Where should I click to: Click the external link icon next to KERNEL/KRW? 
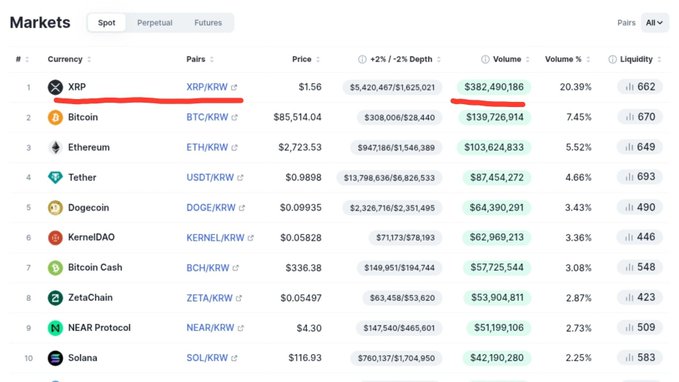click(x=251, y=238)
